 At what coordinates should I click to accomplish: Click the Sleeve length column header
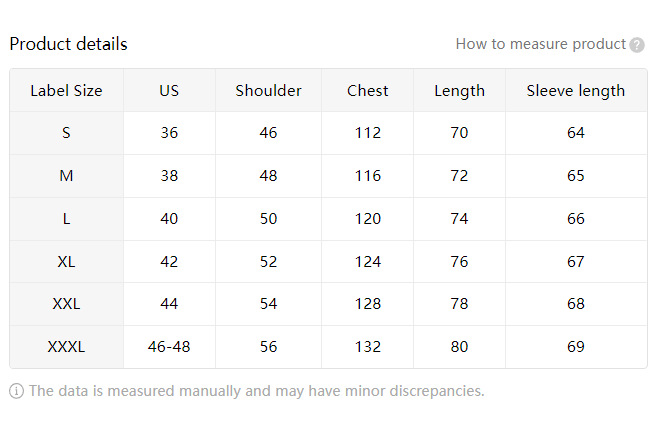pos(575,91)
